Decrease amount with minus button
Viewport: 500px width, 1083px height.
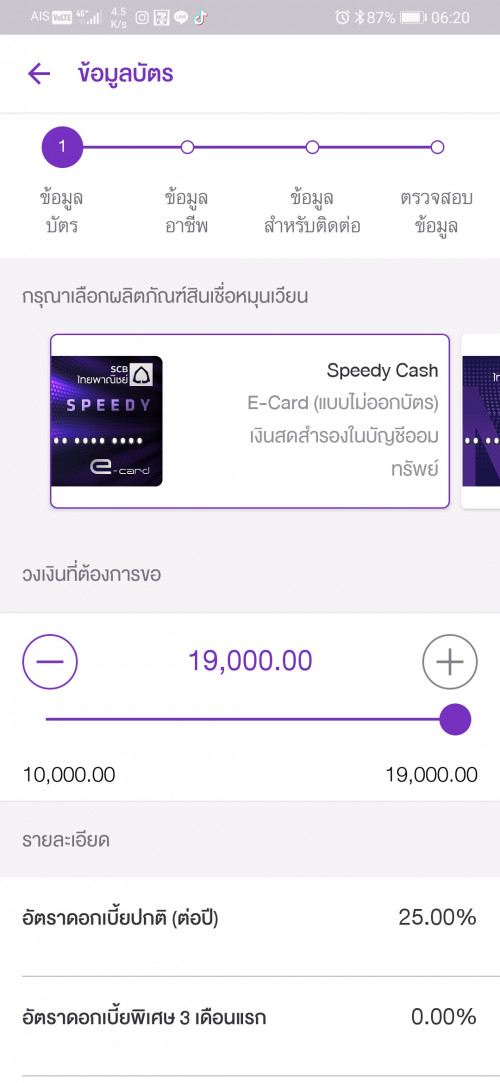click(50, 662)
